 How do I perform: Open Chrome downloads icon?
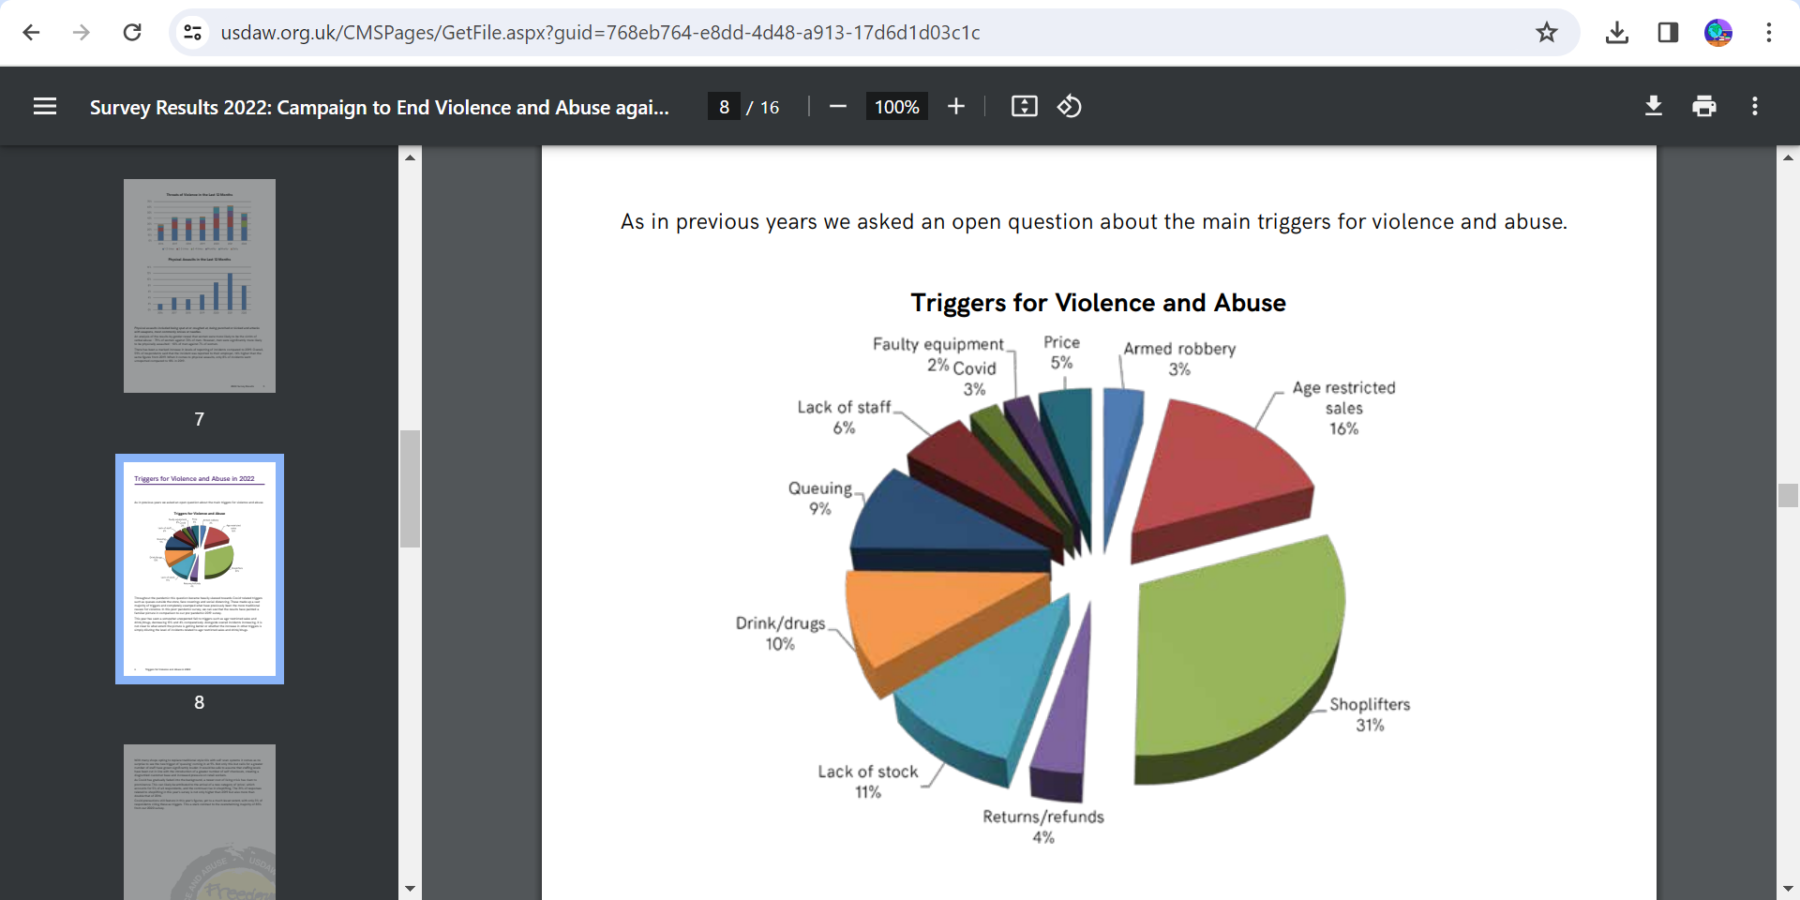coord(1616,33)
